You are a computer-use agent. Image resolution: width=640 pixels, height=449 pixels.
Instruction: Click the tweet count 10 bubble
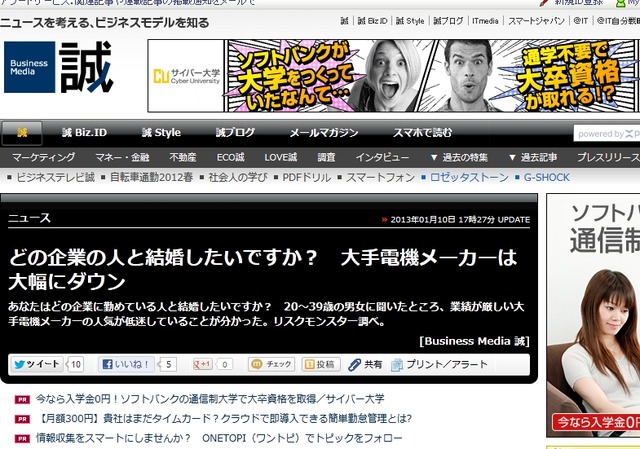[x=76, y=364]
